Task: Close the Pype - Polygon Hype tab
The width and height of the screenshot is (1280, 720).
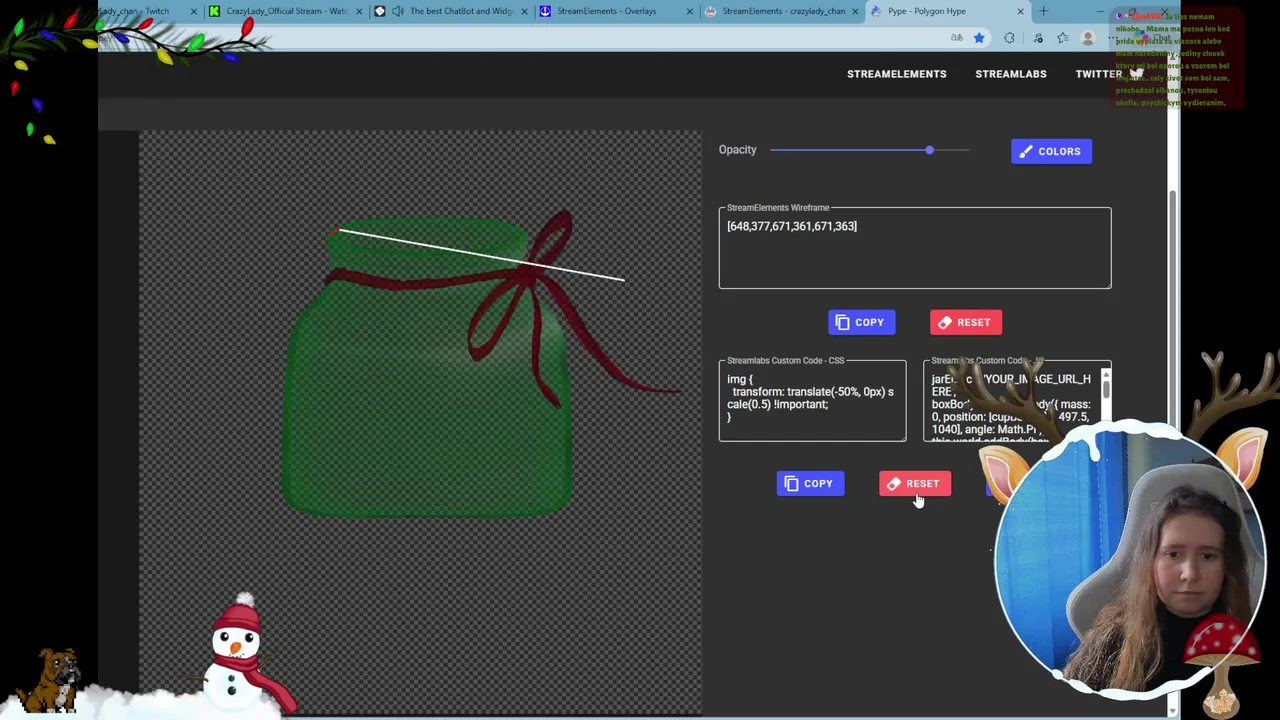Action: coord(1020,11)
